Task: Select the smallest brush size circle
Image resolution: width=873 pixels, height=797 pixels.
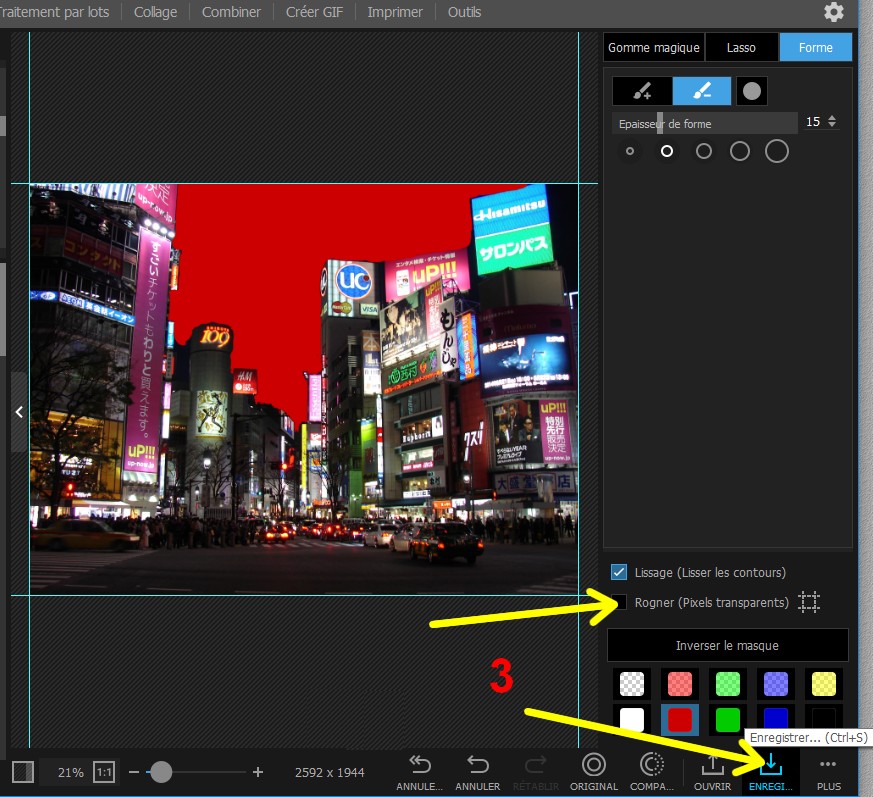Action: point(630,151)
